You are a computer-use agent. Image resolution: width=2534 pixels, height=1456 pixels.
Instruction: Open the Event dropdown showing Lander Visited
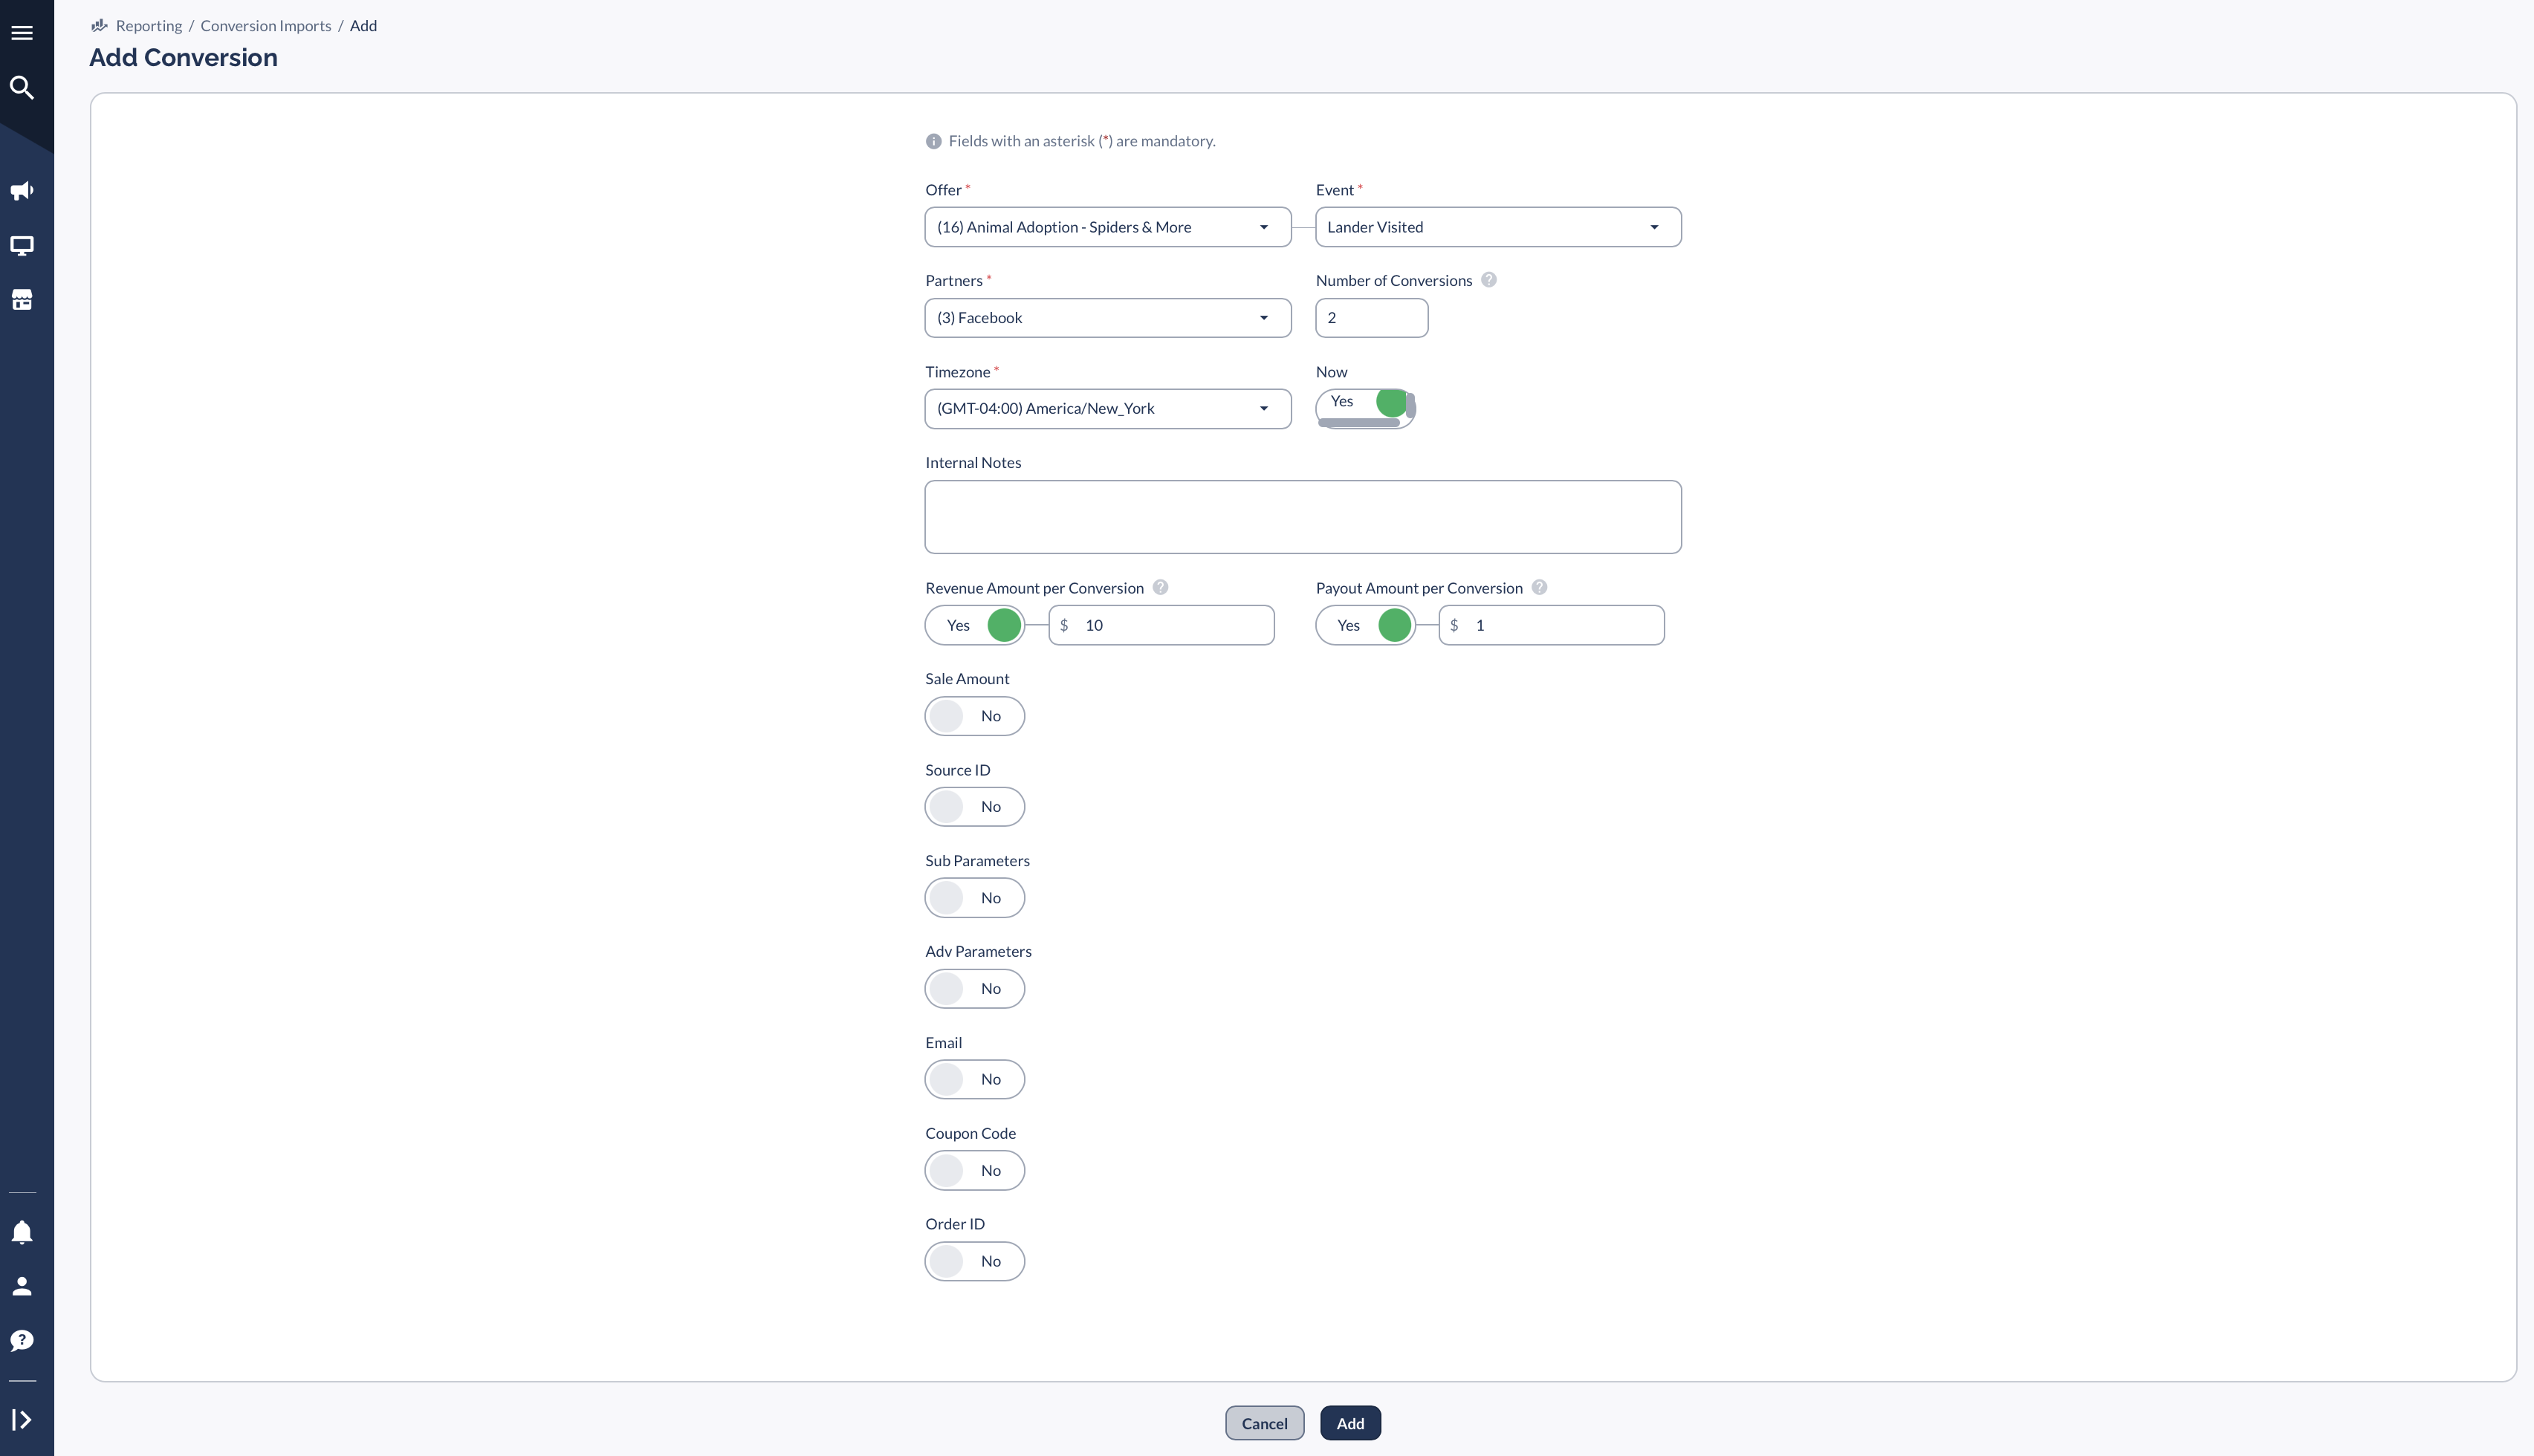(1498, 227)
